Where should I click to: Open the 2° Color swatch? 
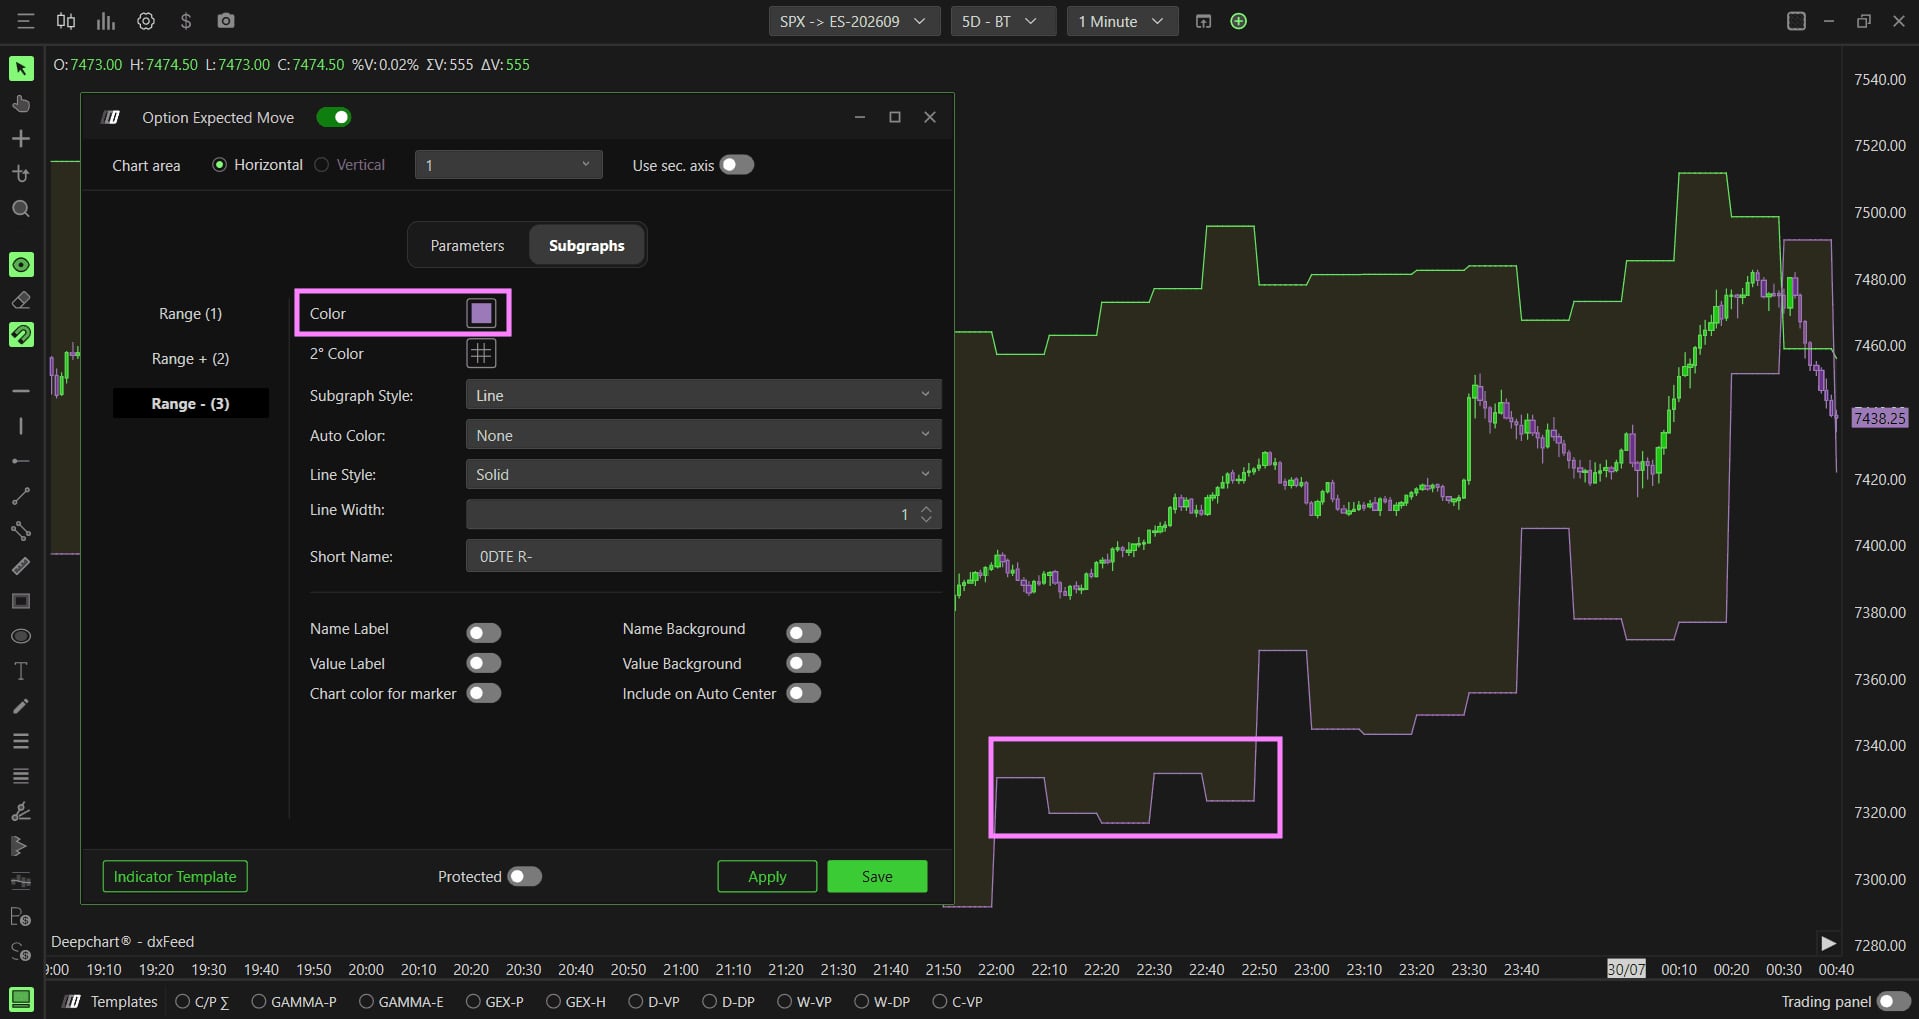[481, 353]
